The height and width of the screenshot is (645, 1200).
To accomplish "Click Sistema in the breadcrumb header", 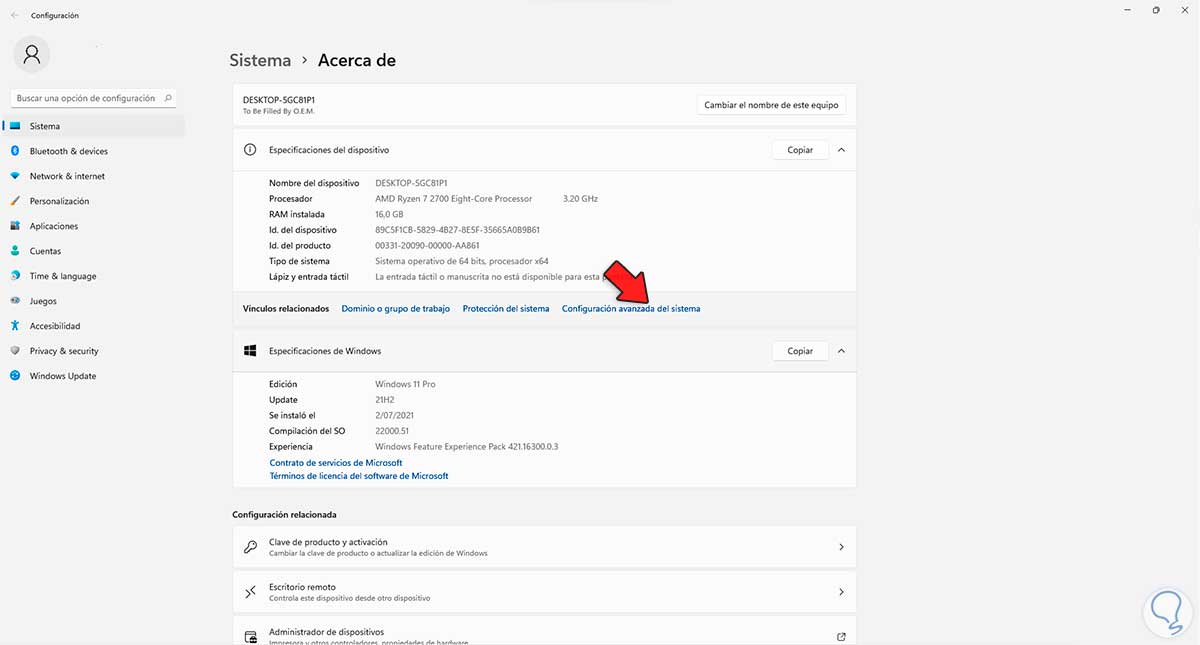I will pos(260,60).
